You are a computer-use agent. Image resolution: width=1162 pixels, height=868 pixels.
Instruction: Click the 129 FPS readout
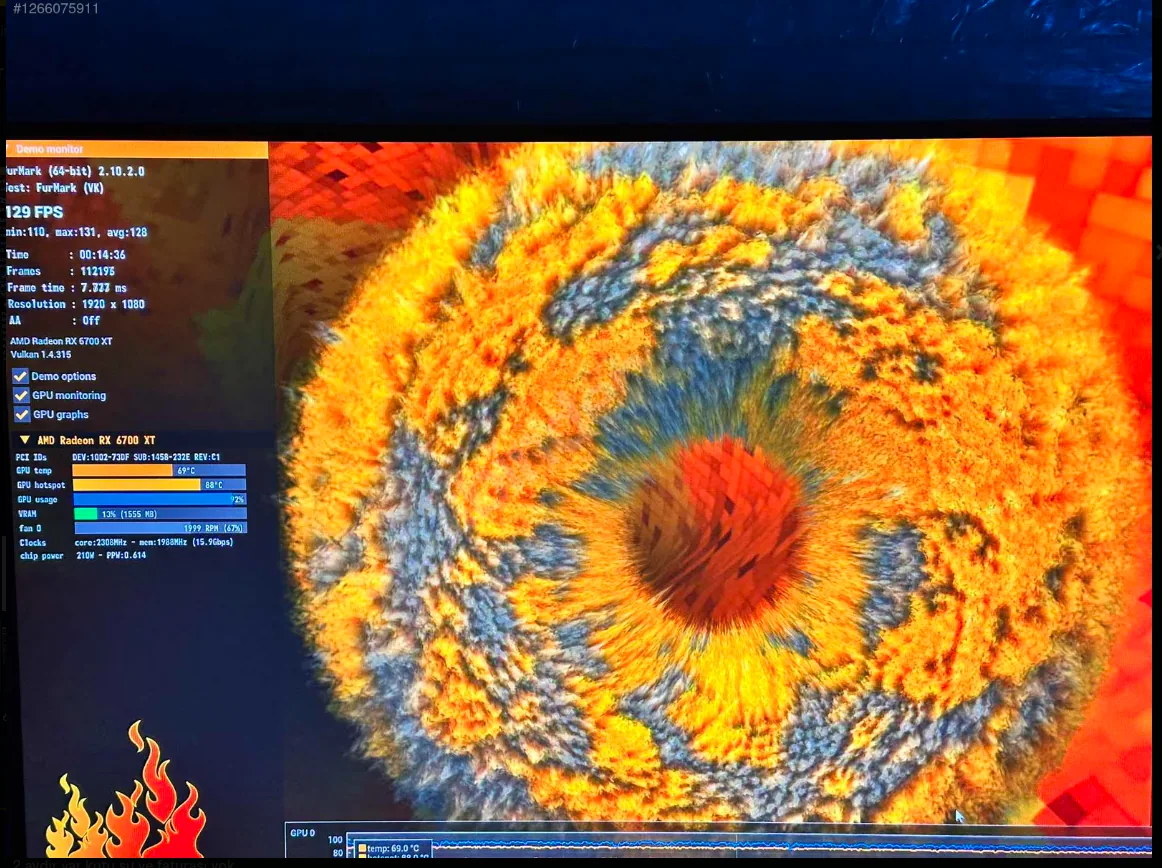click(34, 212)
